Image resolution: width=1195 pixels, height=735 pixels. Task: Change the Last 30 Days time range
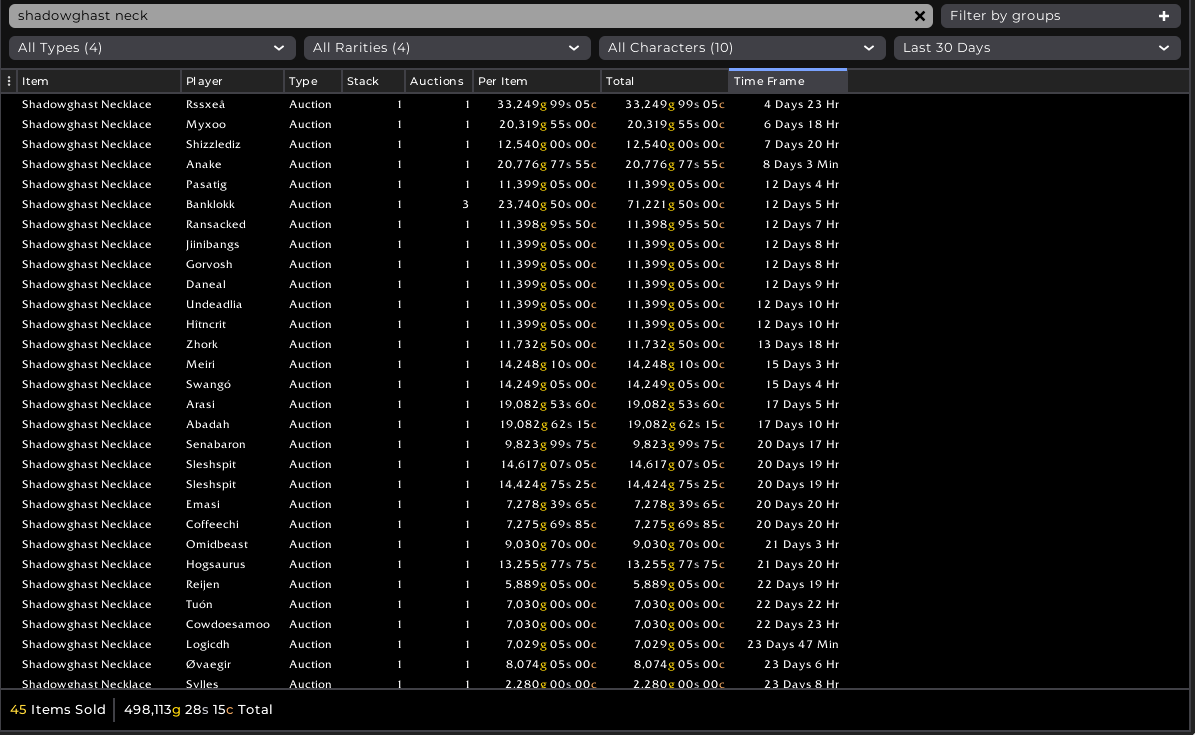pyautogui.click(x=1037, y=47)
